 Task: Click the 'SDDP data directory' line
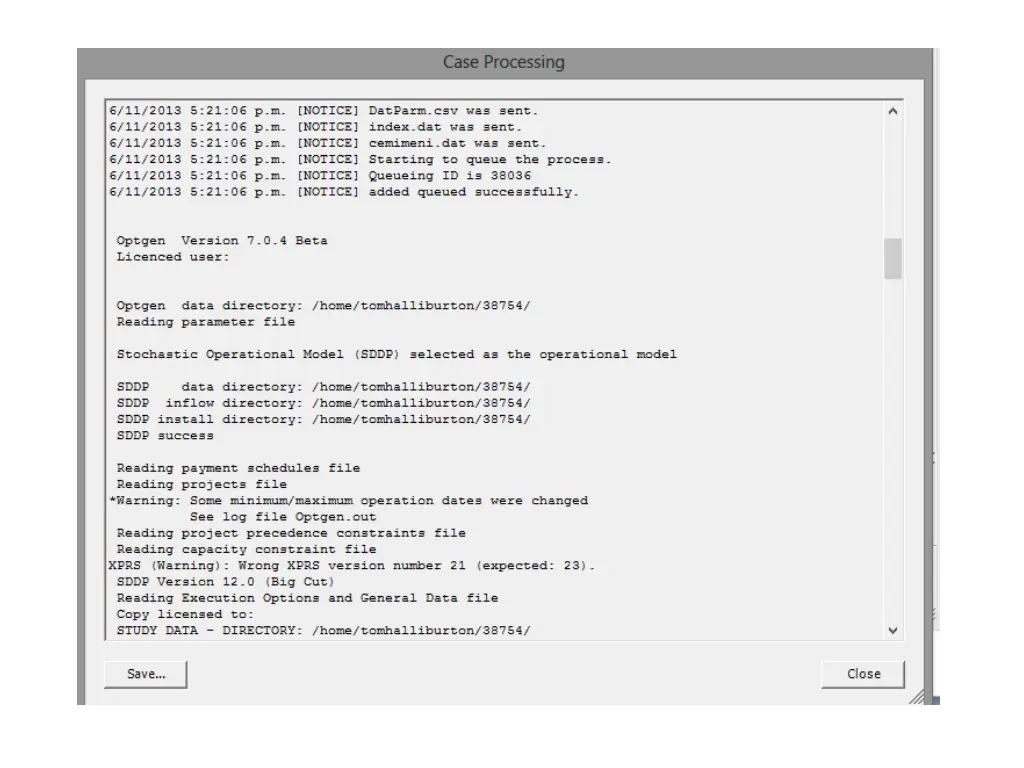(x=323, y=387)
